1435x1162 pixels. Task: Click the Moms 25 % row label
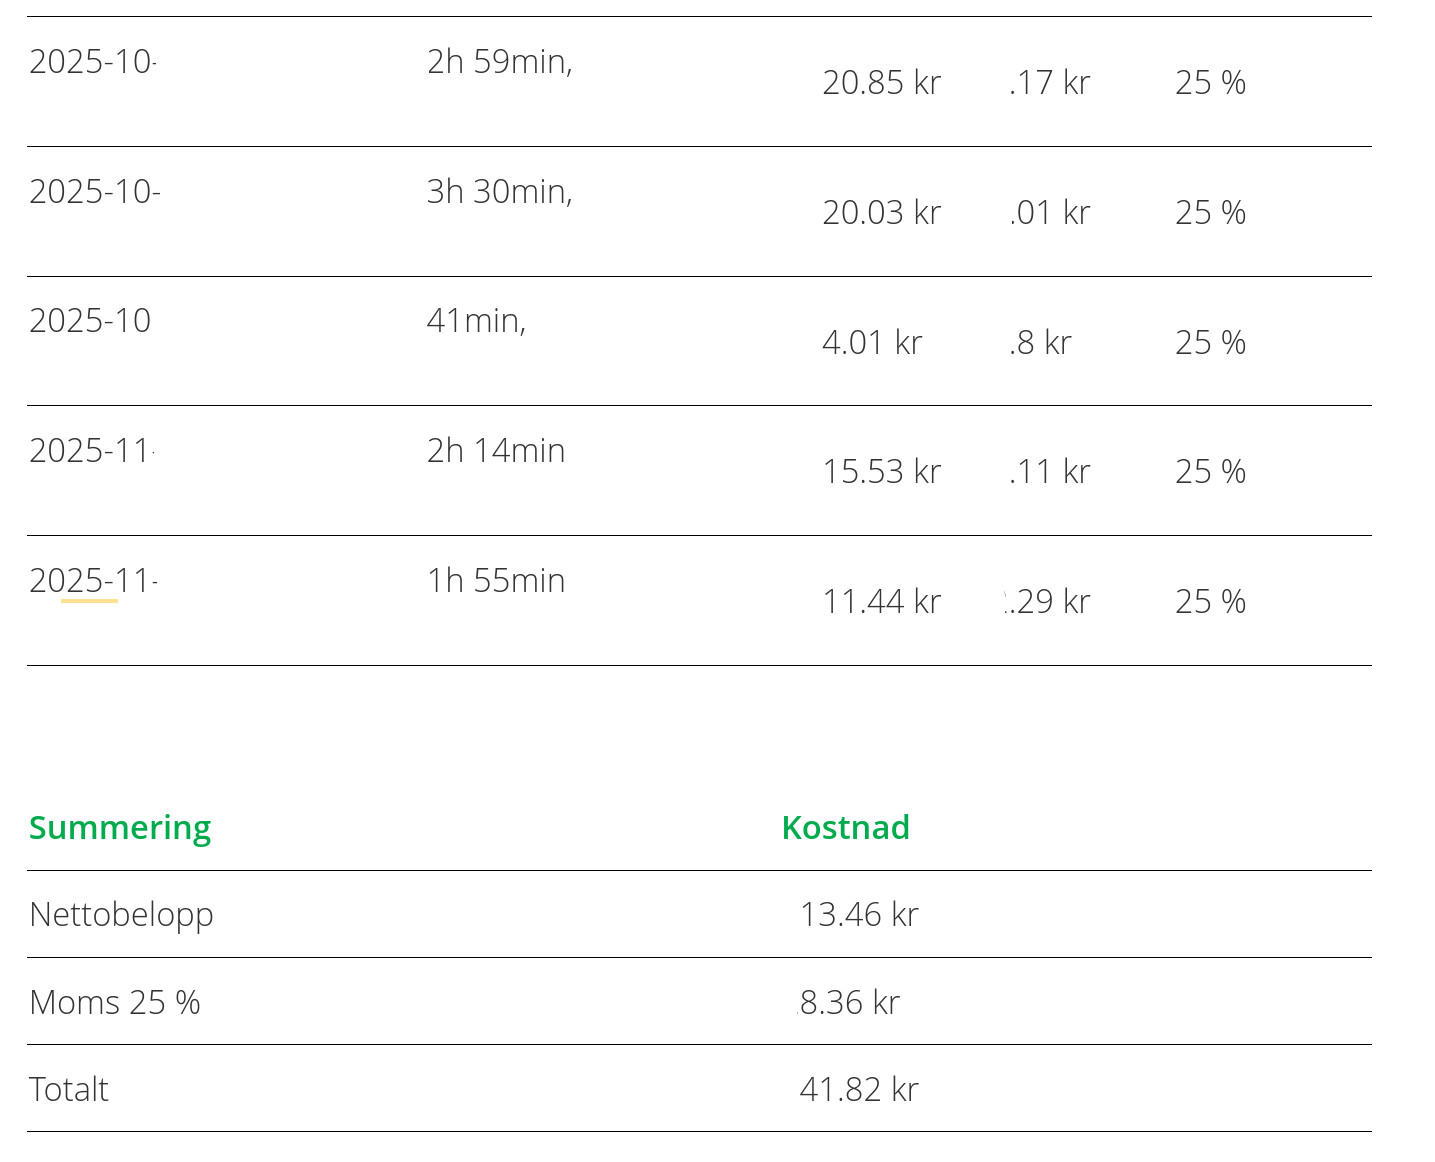click(115, 1002)
